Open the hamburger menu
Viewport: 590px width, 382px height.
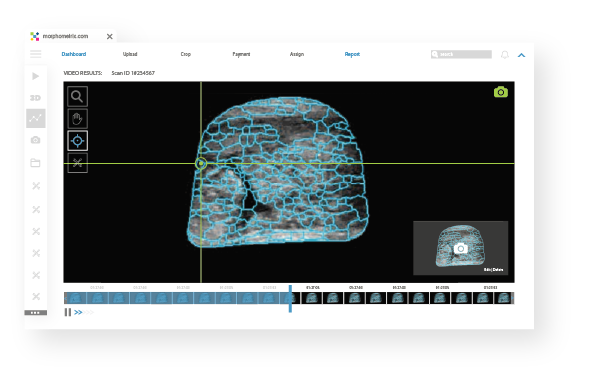tap(36, 54)
